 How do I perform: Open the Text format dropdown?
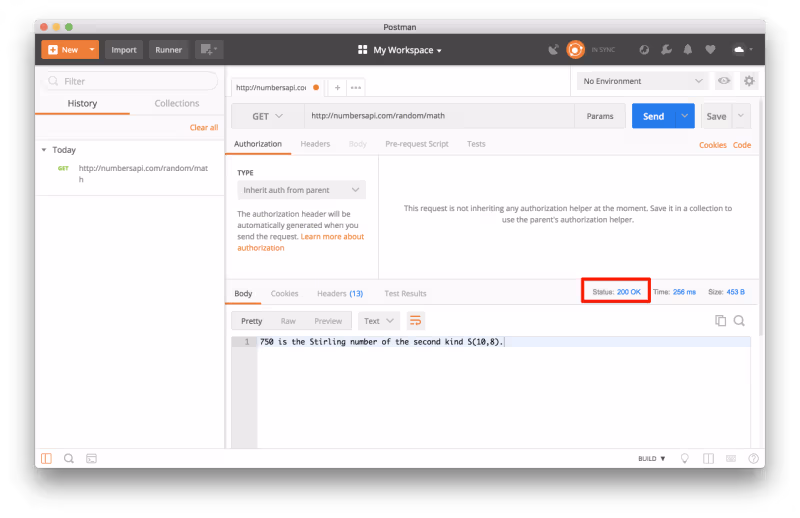click(379, 321)
